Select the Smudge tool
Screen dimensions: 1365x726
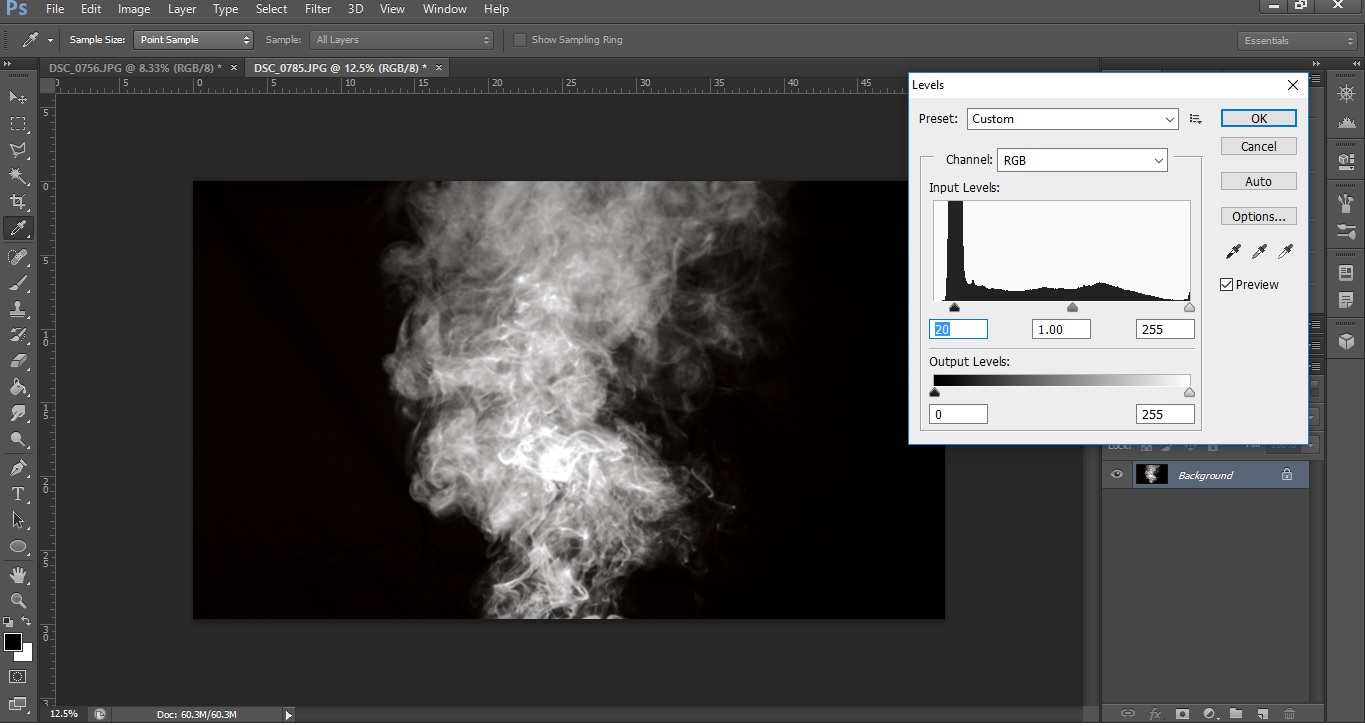(18, 413)
